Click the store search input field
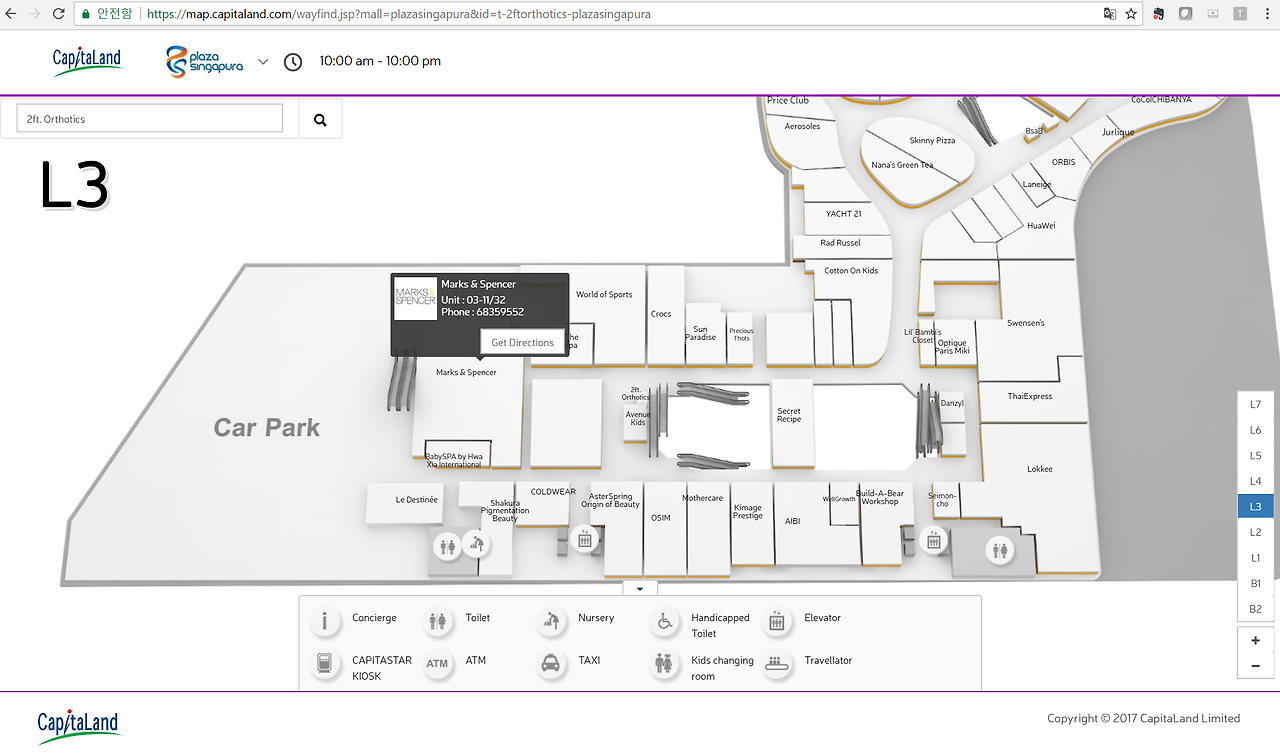Viewport: 1280px width, 753px height. [x=150, y=119]
